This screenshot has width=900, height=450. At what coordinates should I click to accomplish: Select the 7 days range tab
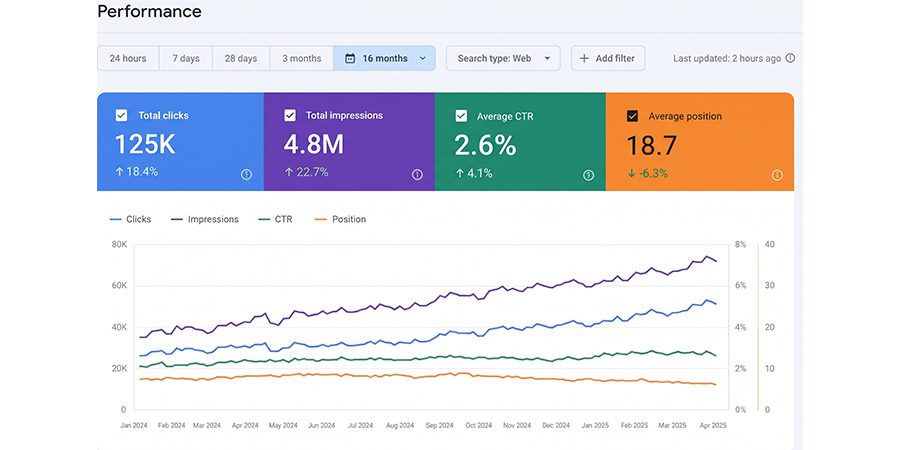click(x=186, y=58)
